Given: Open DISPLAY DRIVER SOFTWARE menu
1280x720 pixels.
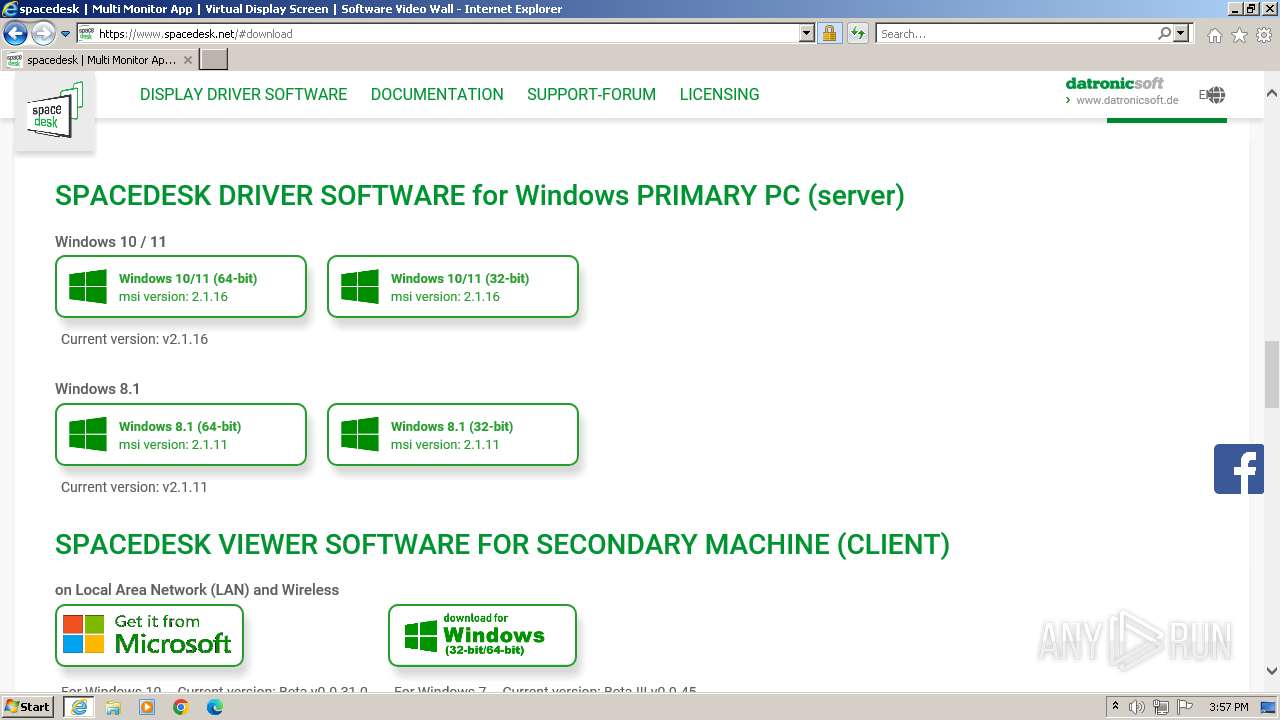Looking at the screenshot, I should click(243, 94).
